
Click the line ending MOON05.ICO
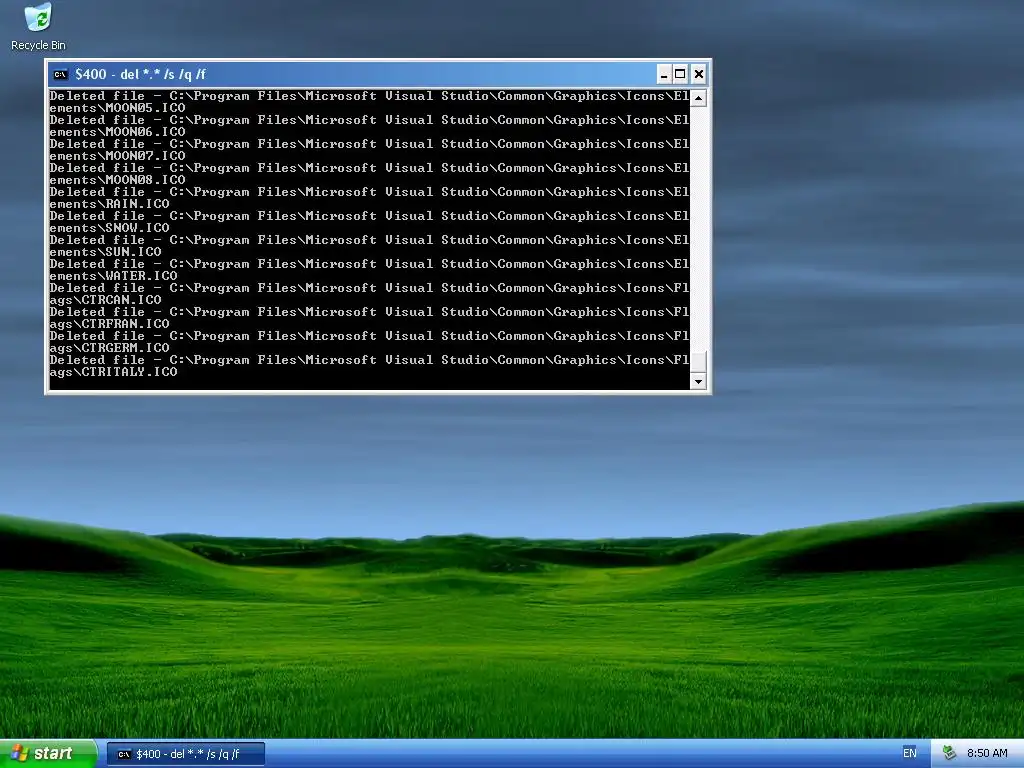[x=118, y=108]
